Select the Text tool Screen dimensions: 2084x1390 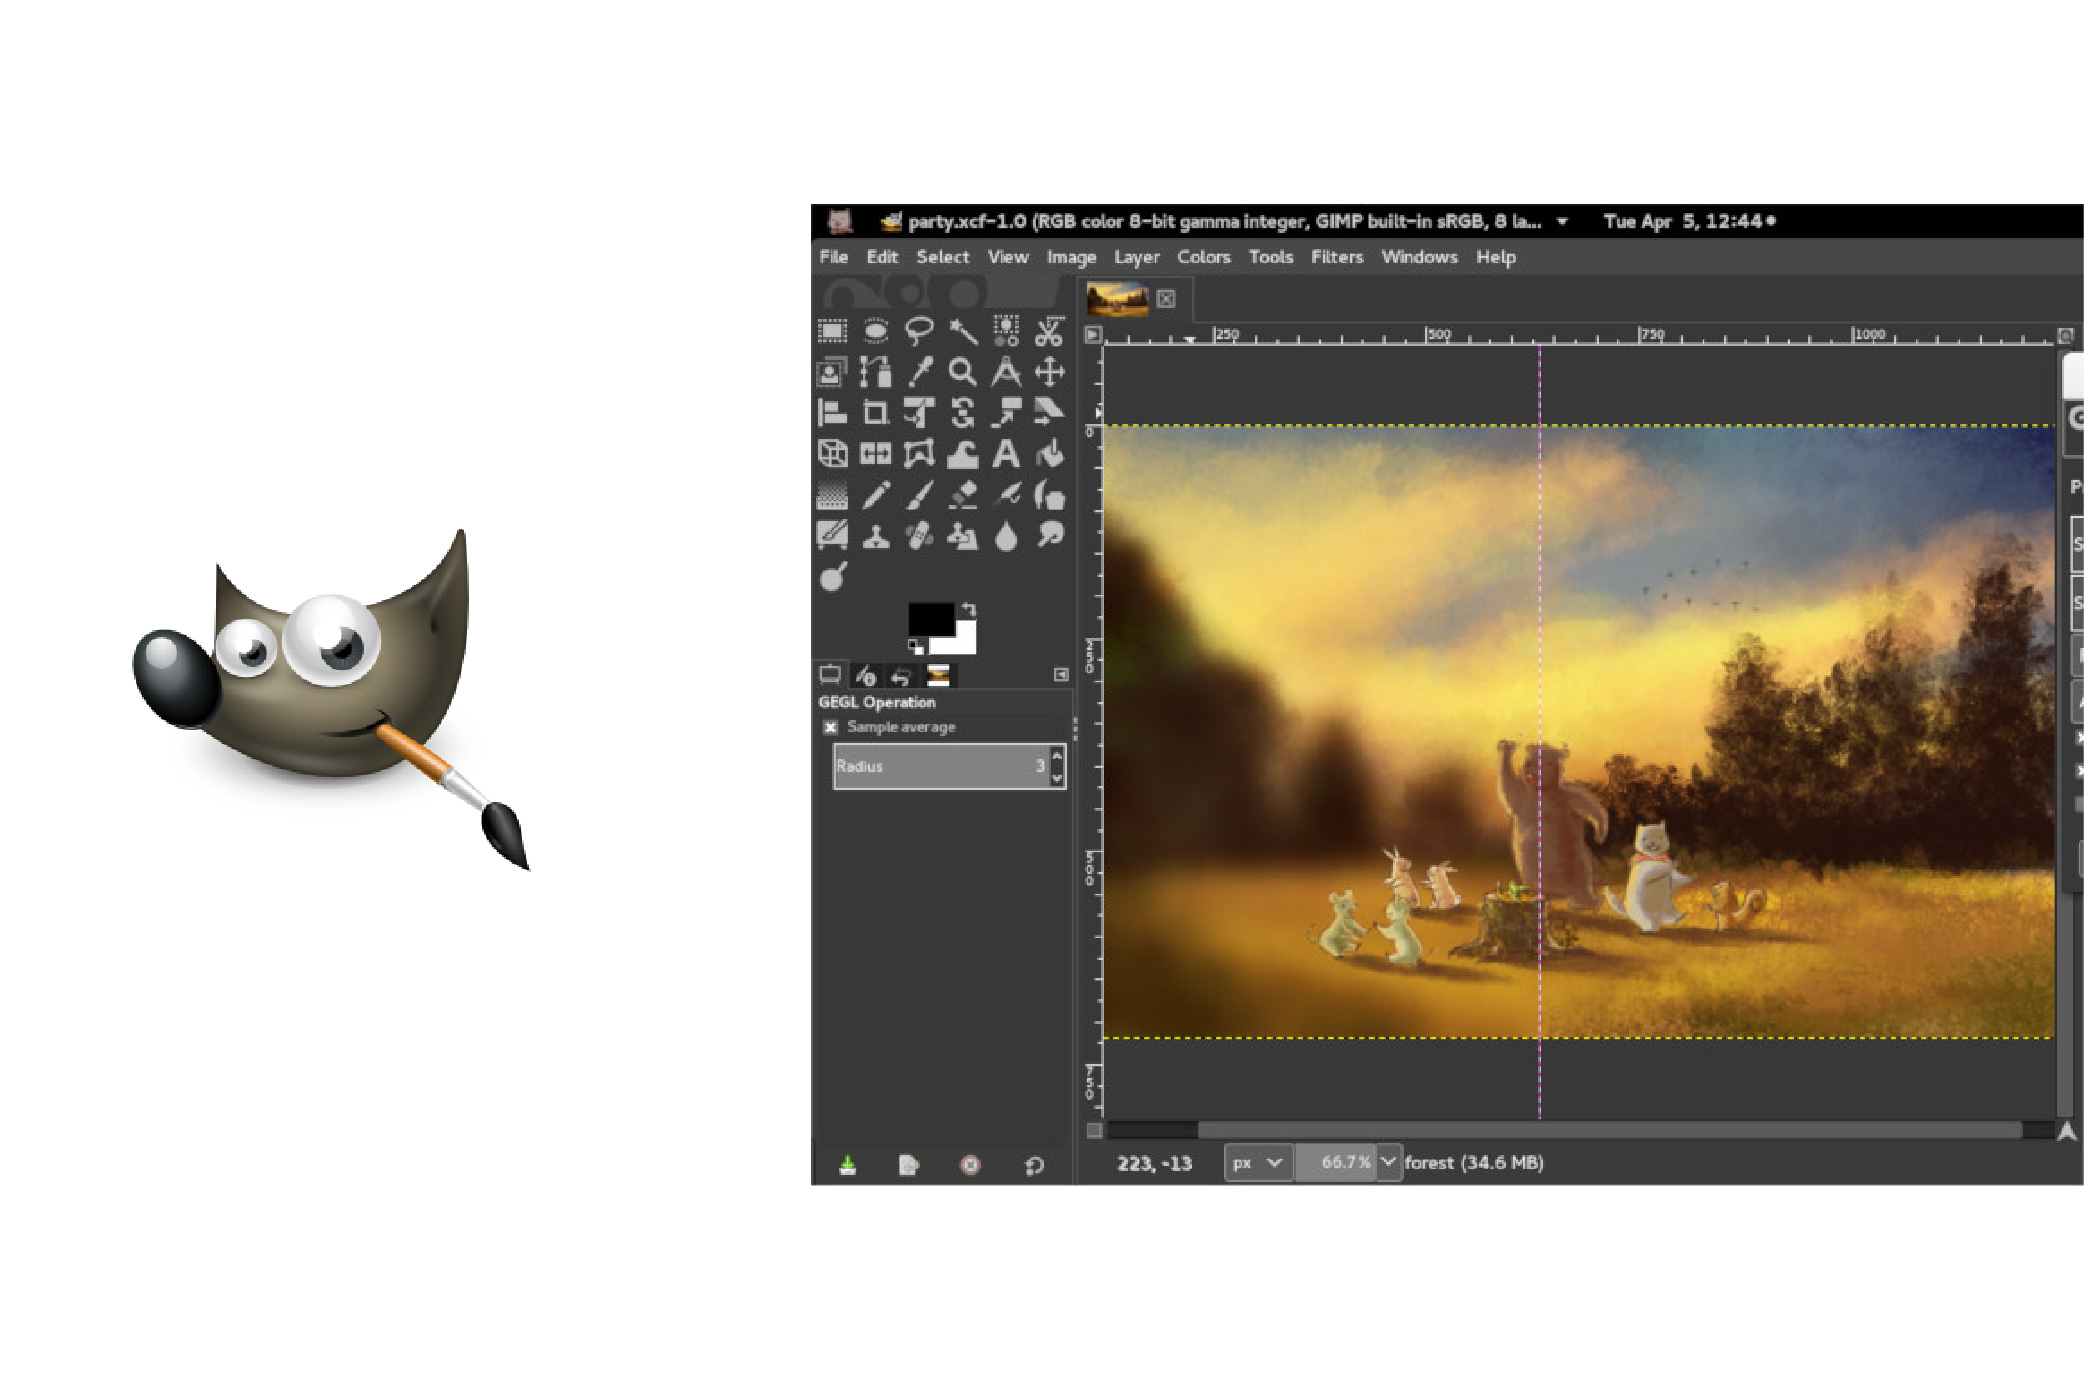(x=1006, y=454)
